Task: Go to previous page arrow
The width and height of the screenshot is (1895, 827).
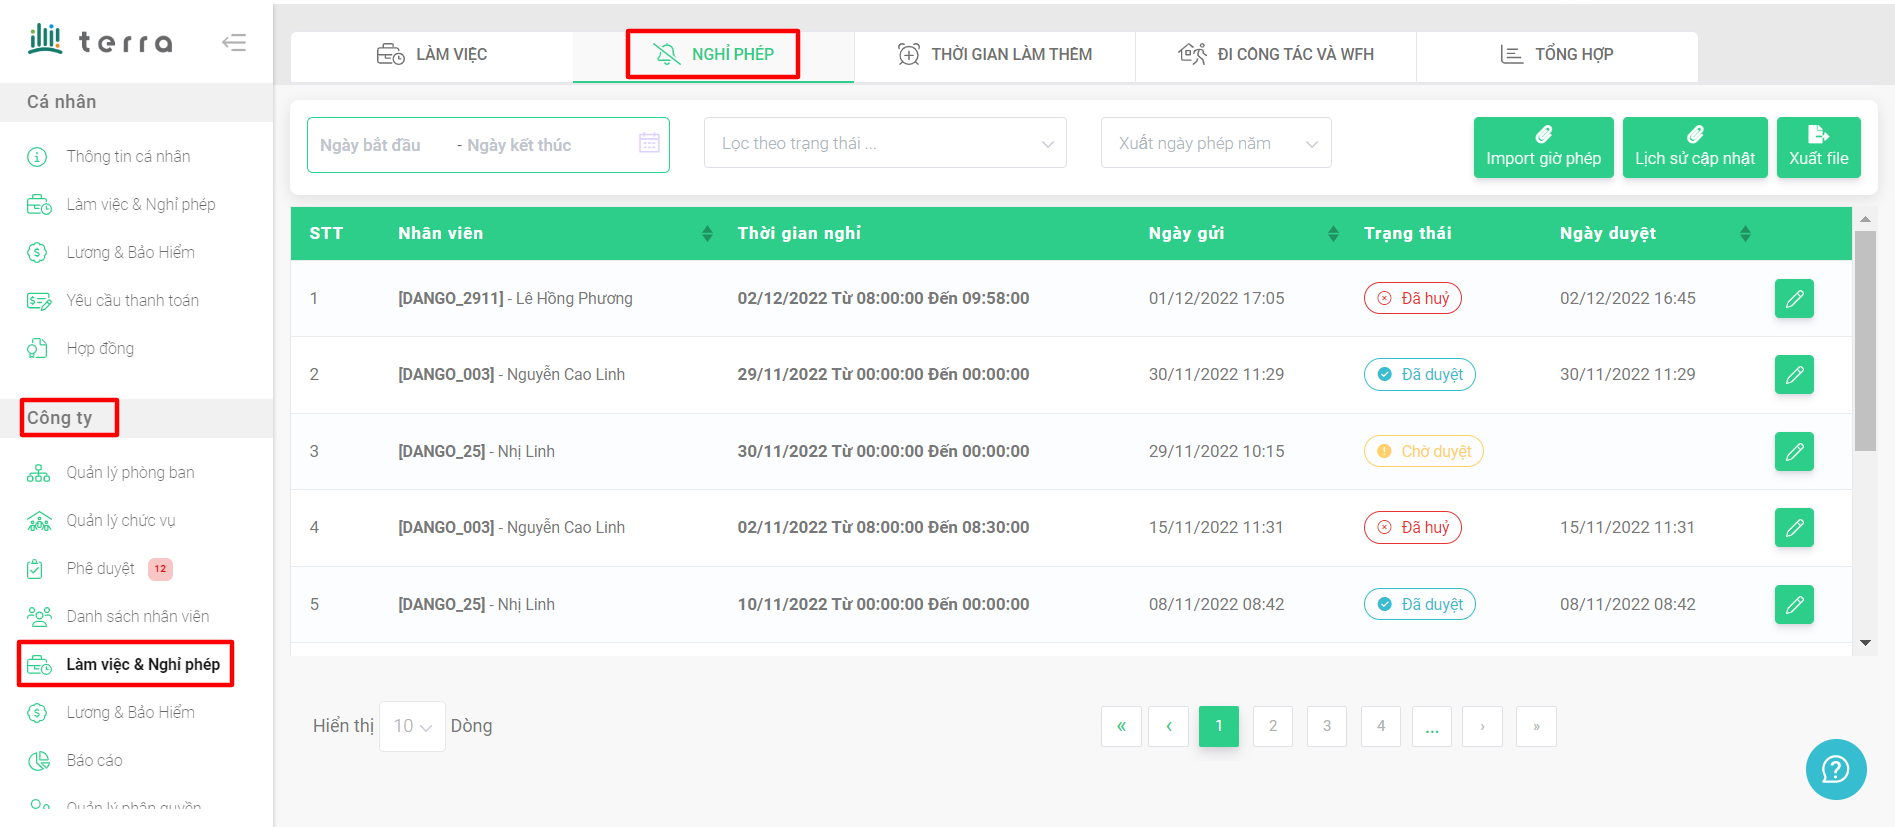Action: (x=1168, y=726)
